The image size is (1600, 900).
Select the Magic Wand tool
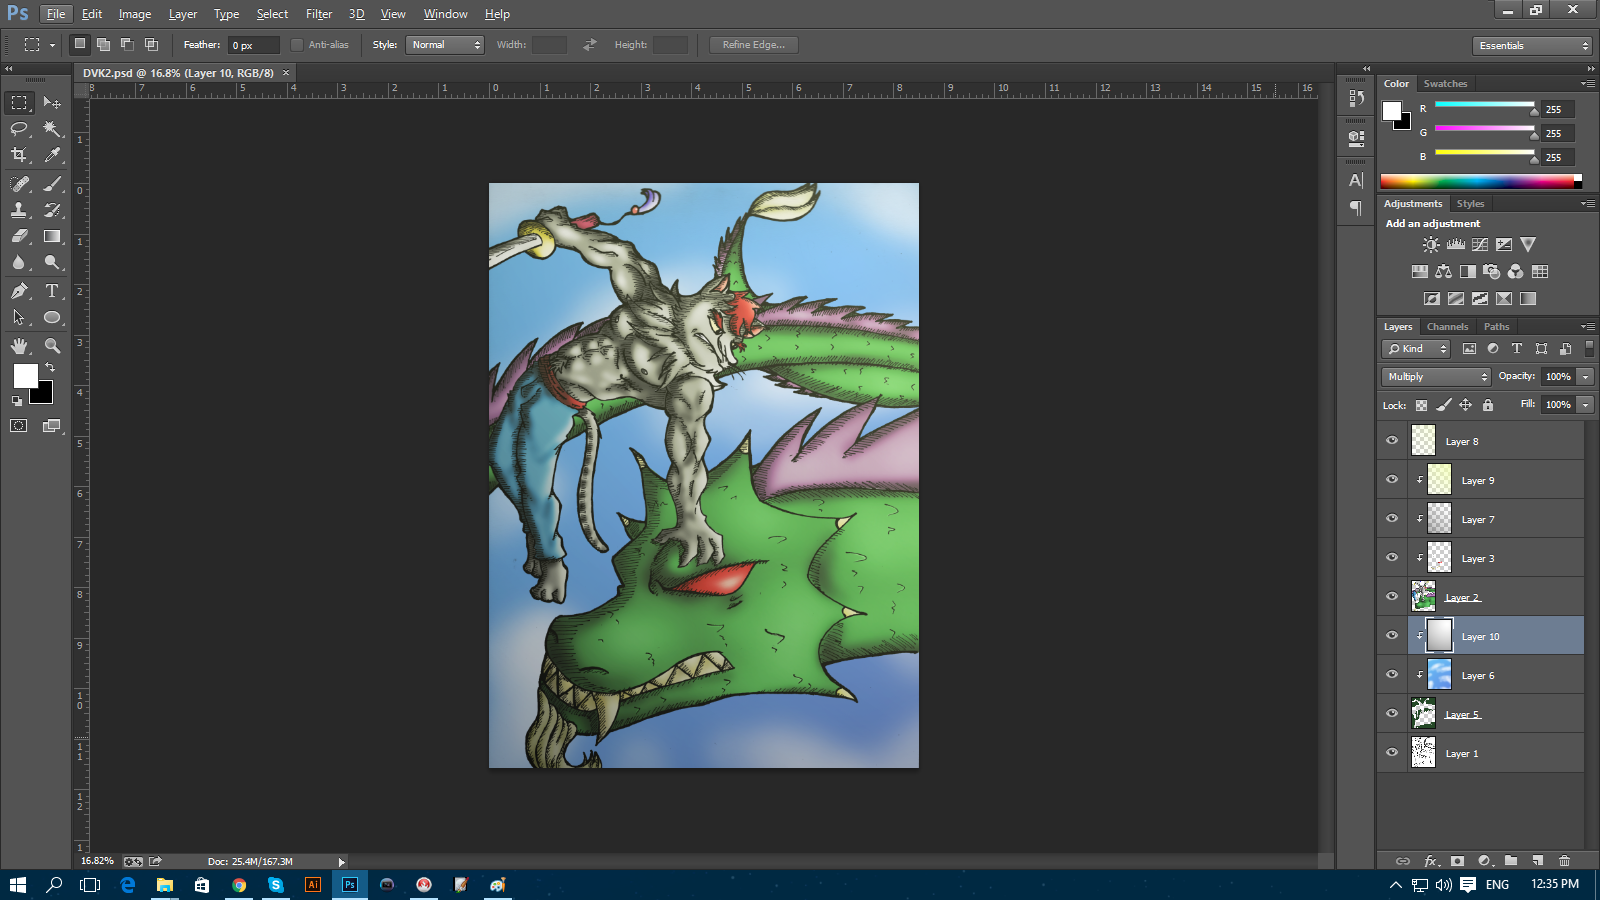pos(52,129)
